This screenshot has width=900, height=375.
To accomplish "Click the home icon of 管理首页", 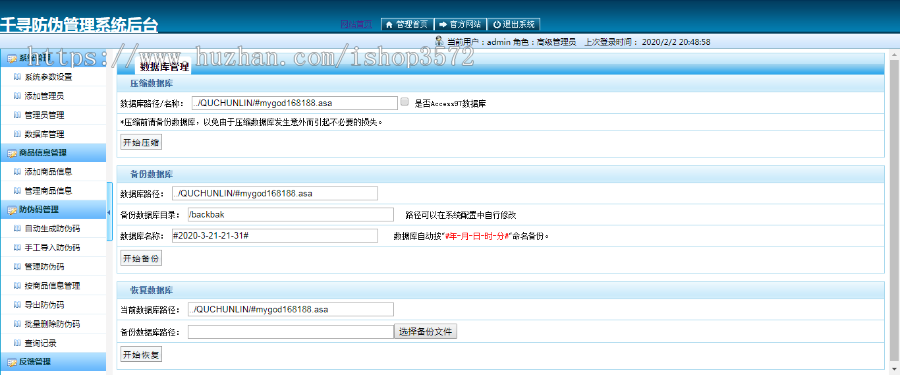I will pos(389,24).
